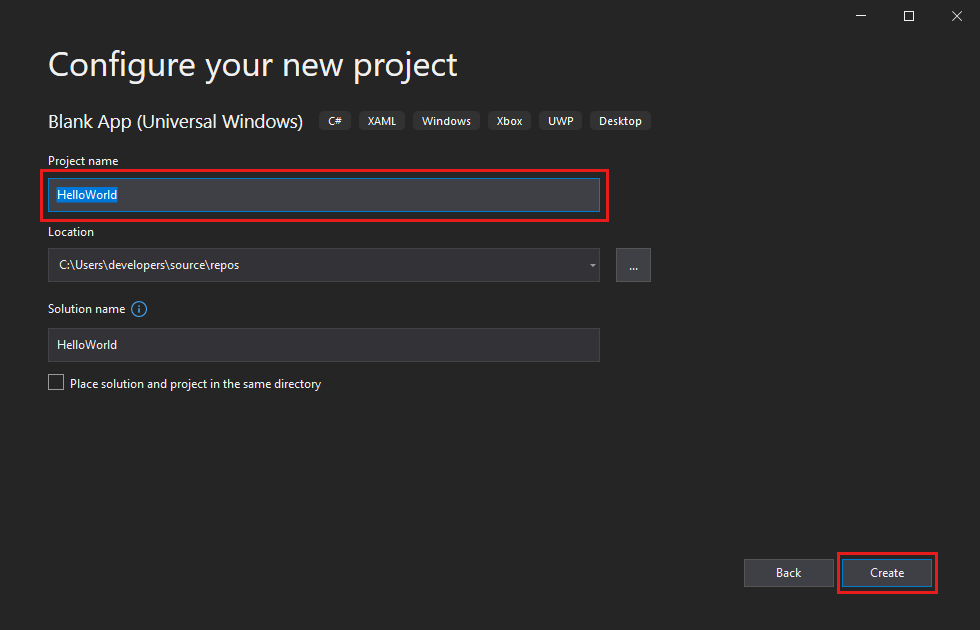Click the C# tag chip
Image resolution: width=980 pixels, height=630 pixels.
[x=334, y=120]
